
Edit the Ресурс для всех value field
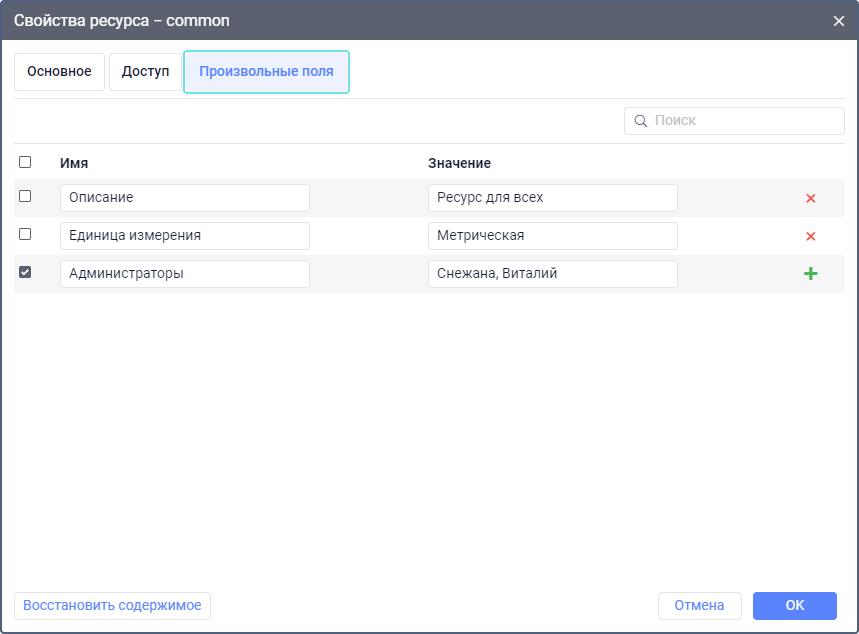(x=552, y=198)
